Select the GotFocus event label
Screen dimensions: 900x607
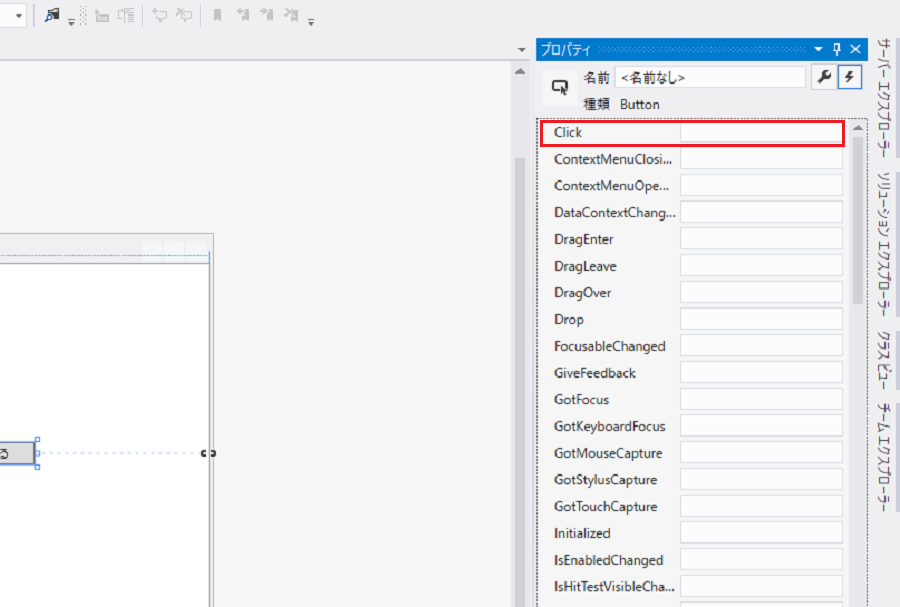pos(581,399)
